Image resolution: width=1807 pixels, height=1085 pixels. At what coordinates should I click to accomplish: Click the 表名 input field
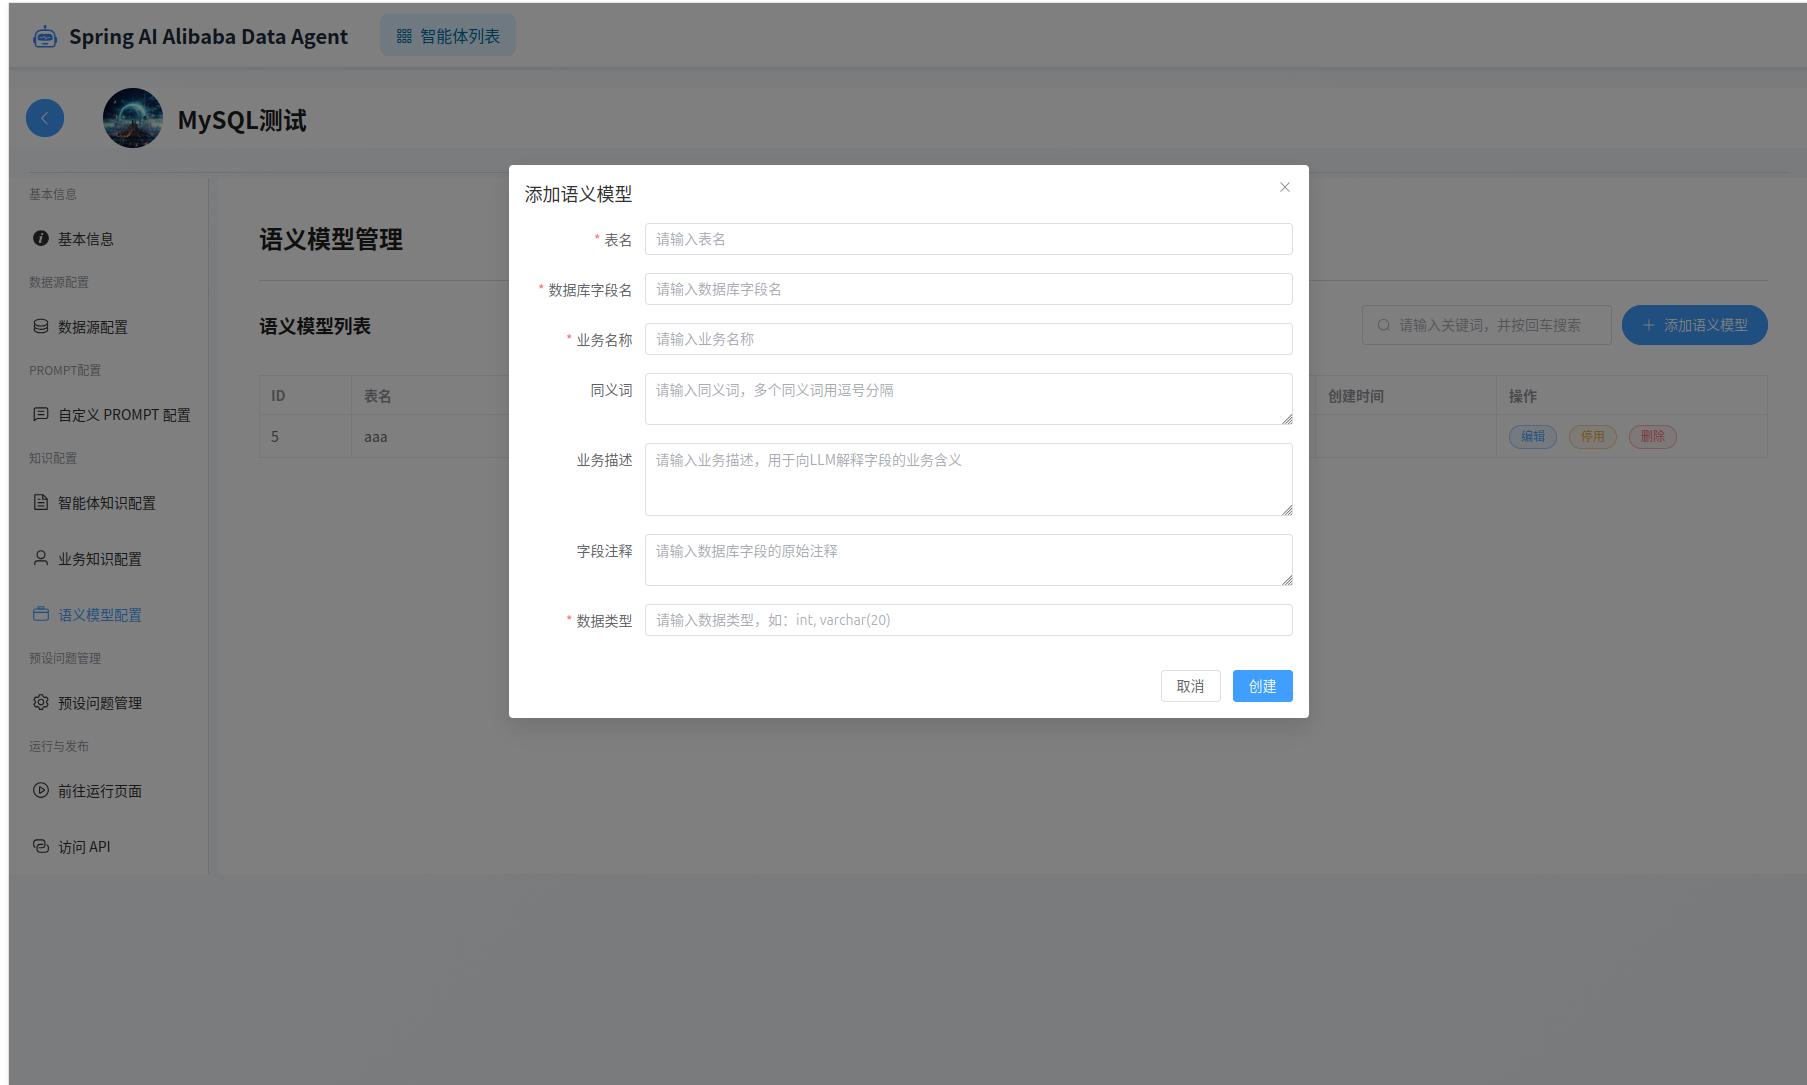tap(968, 239)
